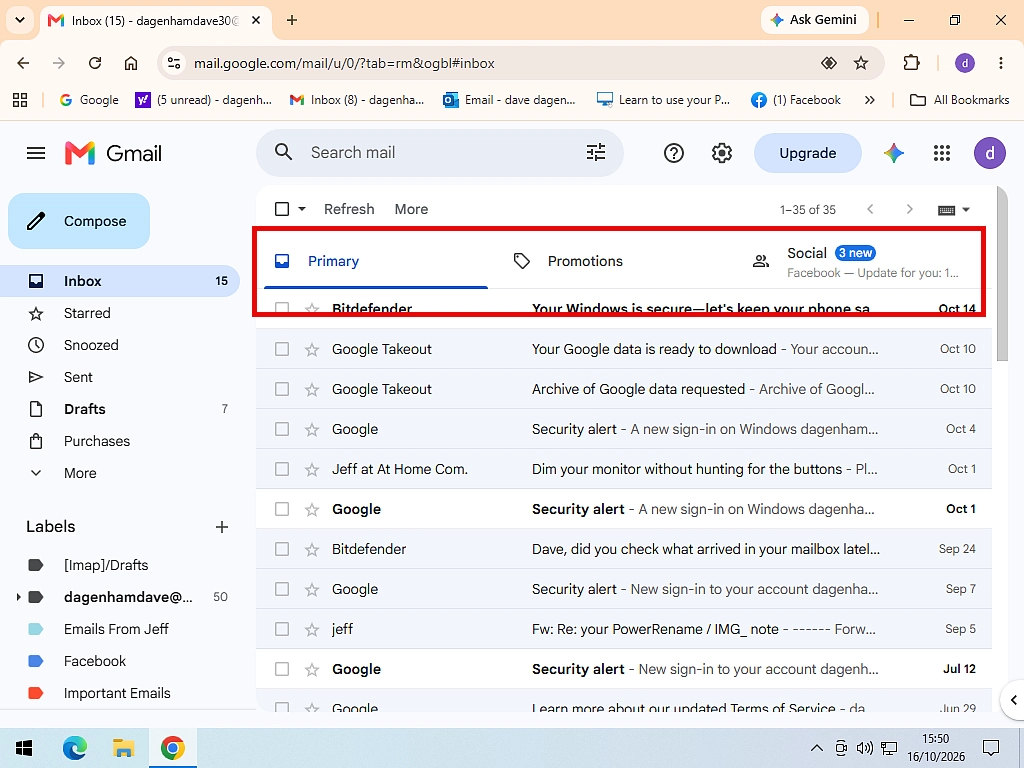Open the Google account avatar in Gmail

(989, 153)
